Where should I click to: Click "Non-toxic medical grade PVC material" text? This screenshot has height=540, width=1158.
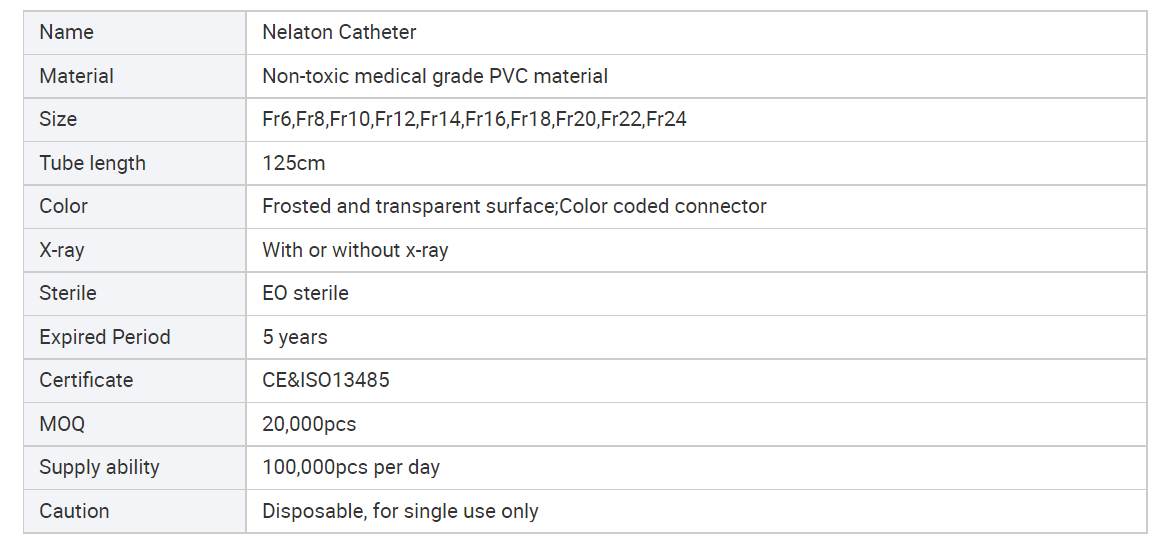pos(435,76)
